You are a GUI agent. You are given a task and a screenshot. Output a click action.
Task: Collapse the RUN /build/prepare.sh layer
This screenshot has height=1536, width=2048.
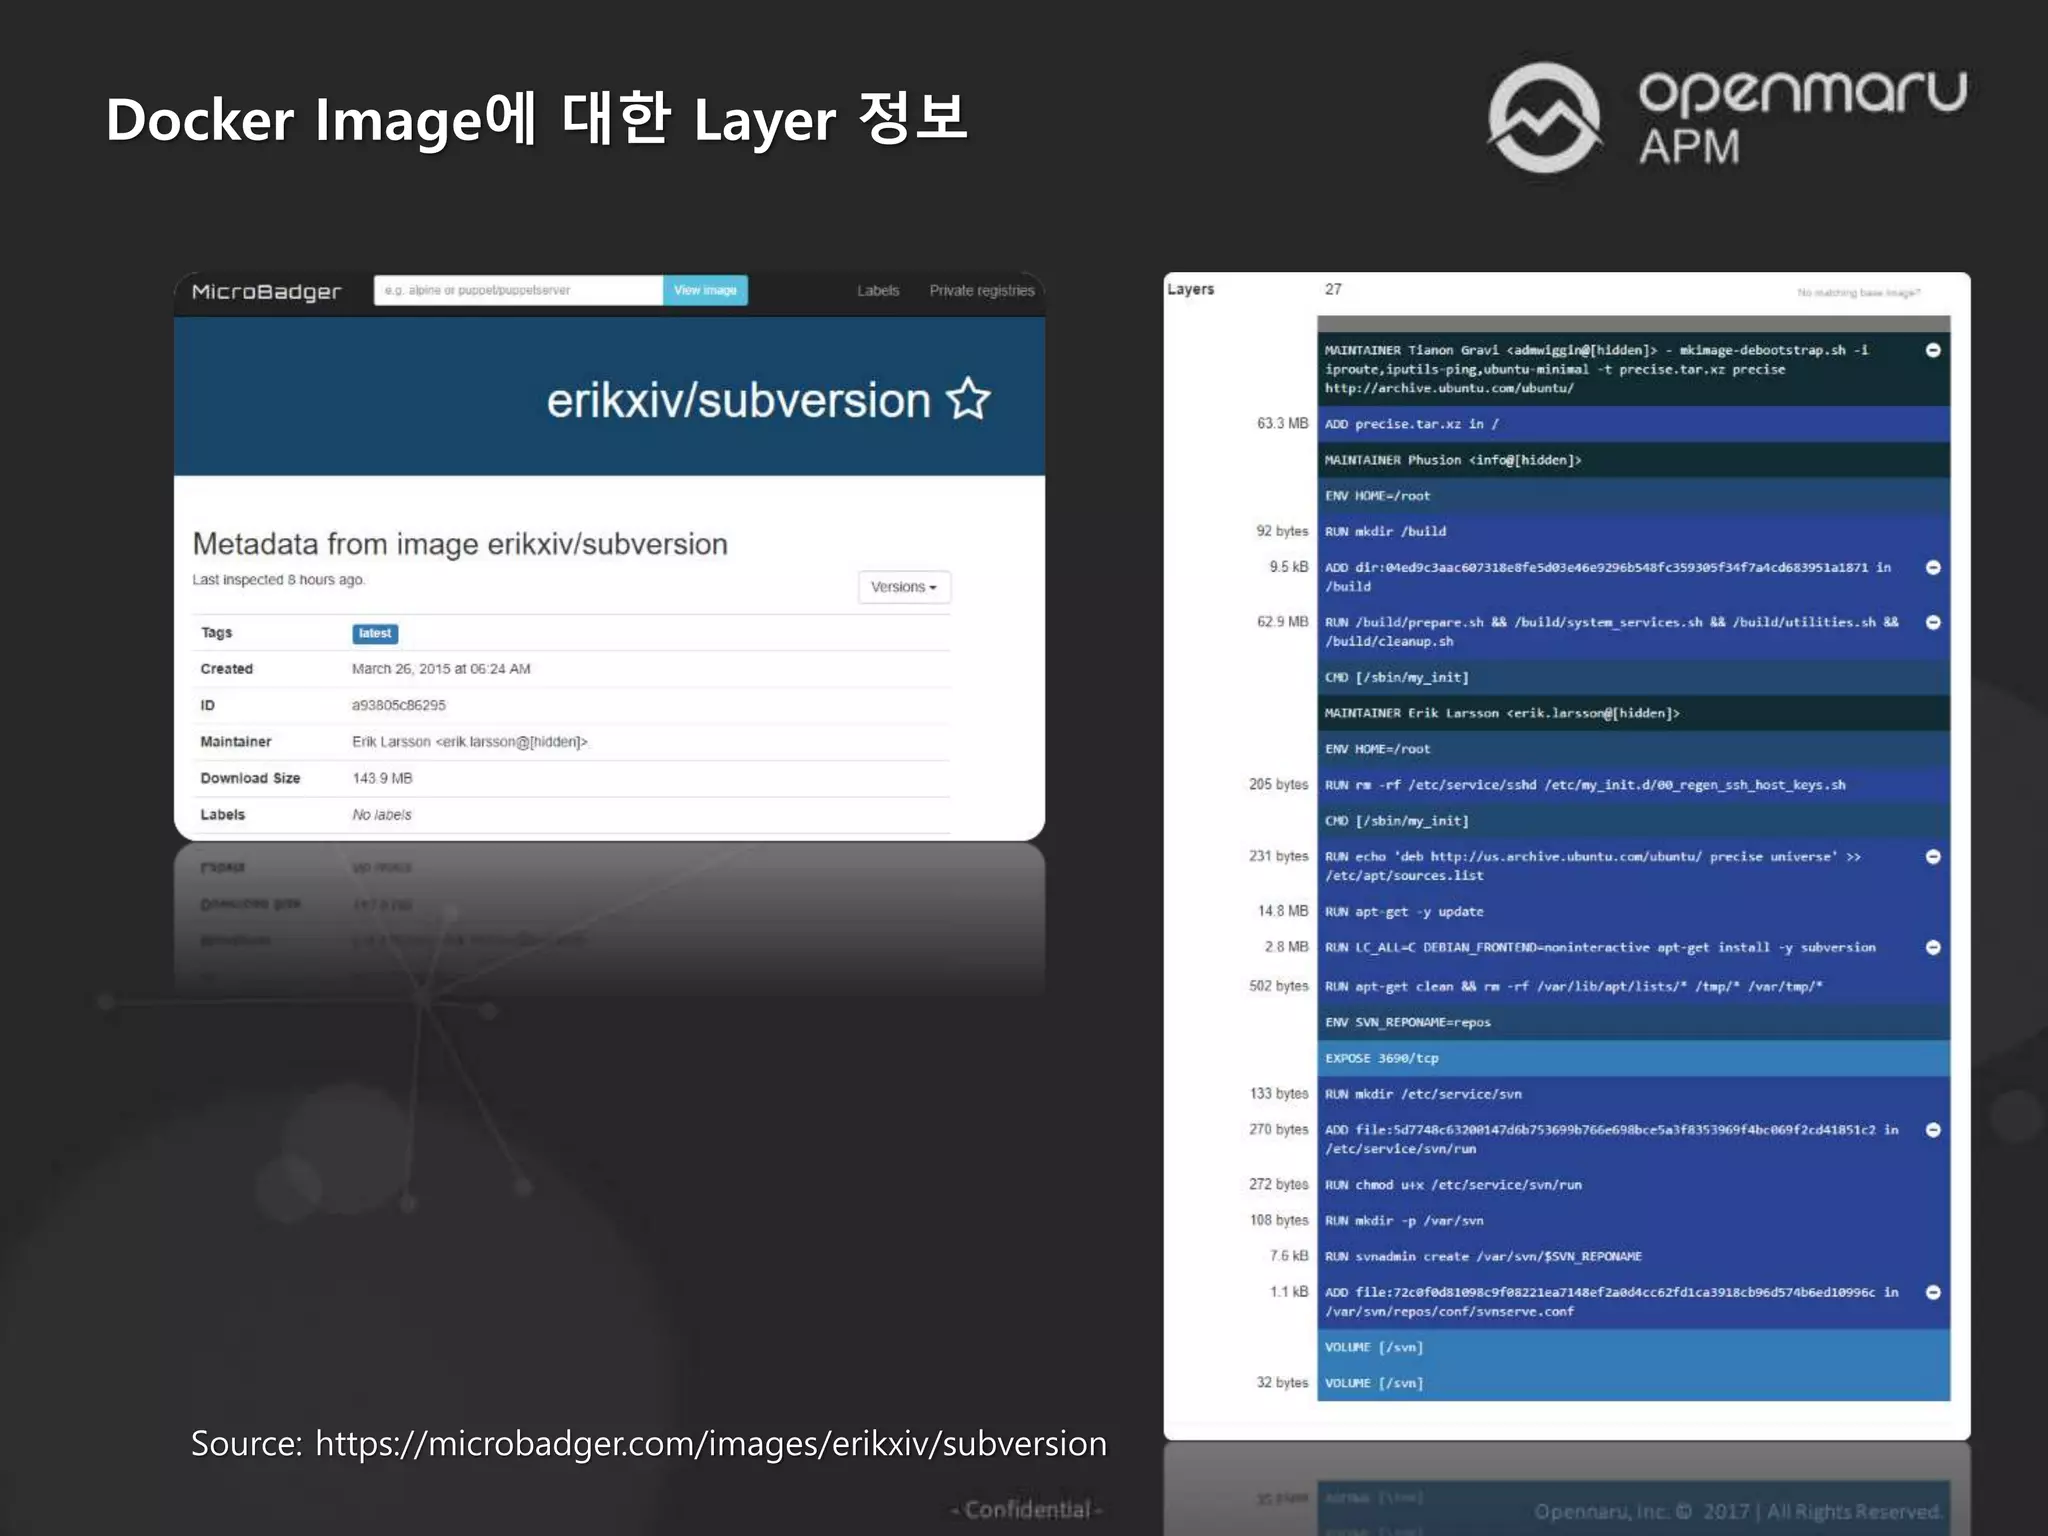1933,622
